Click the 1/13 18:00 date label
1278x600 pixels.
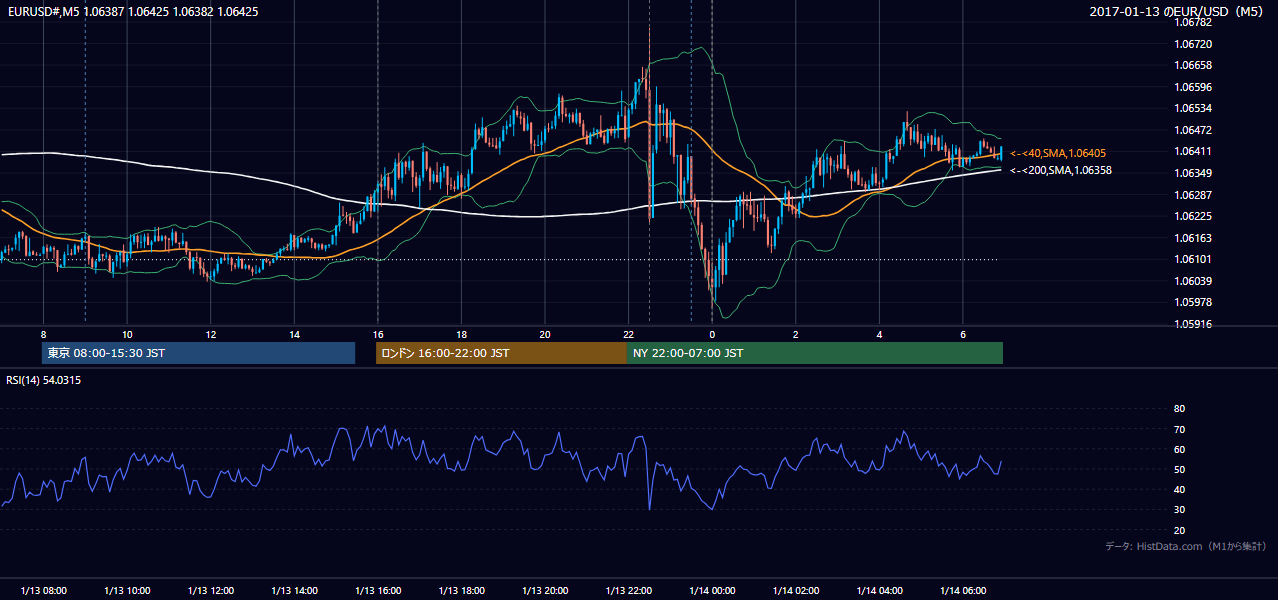click(x=461, y=591)
